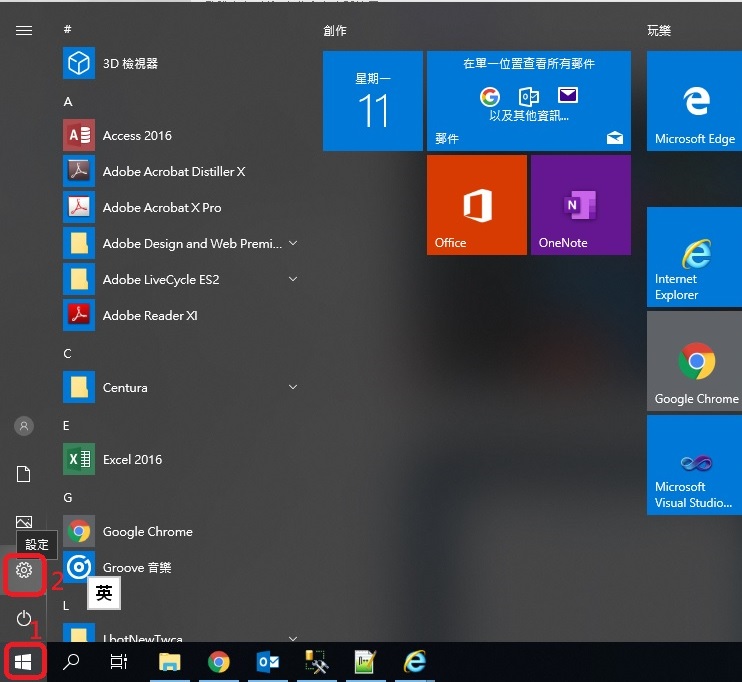Expand Adobe Design and Web Premium folder
Viewport: 742px width, 682px height.
tap(293, 243)
